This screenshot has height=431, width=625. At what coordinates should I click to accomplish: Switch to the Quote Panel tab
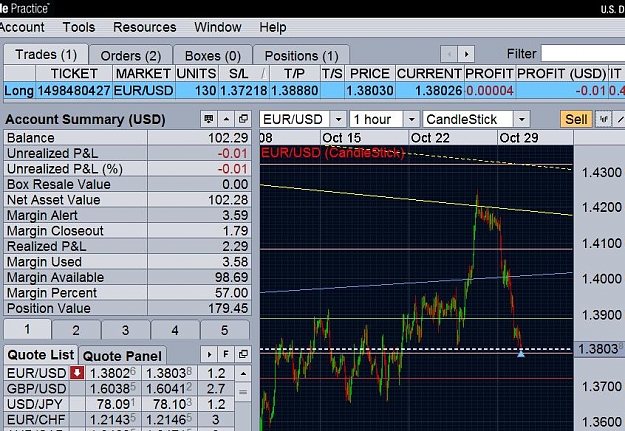pos(122,356)
